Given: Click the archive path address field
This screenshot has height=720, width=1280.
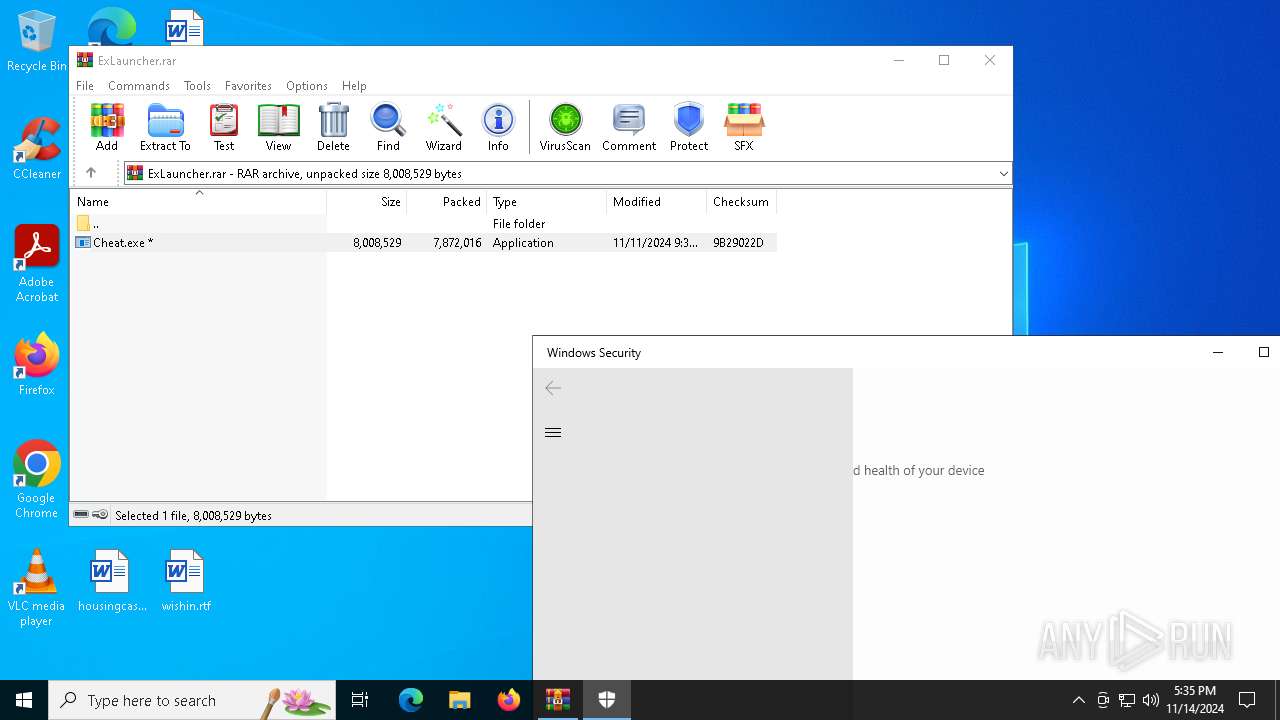Looking at the screenshot, I should [567, 174].
